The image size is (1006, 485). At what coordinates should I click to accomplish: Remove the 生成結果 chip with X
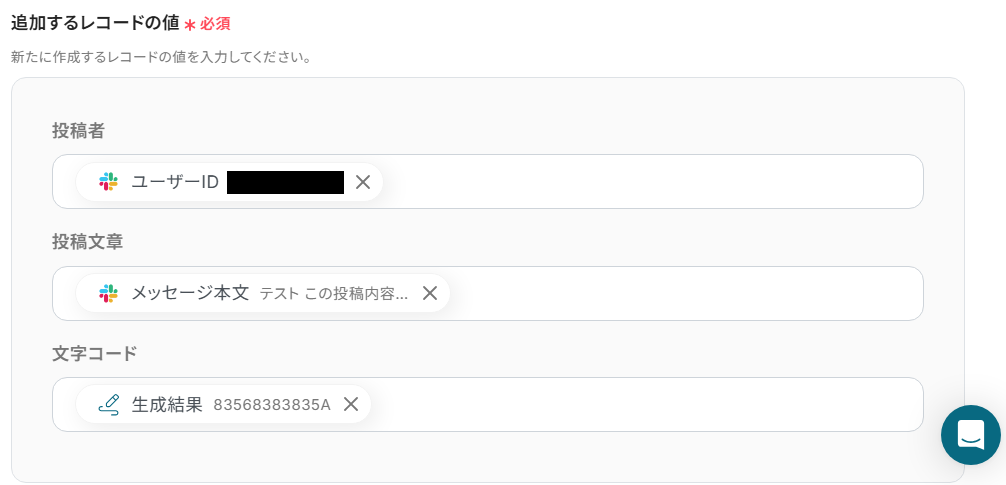(x=351, y=404)
